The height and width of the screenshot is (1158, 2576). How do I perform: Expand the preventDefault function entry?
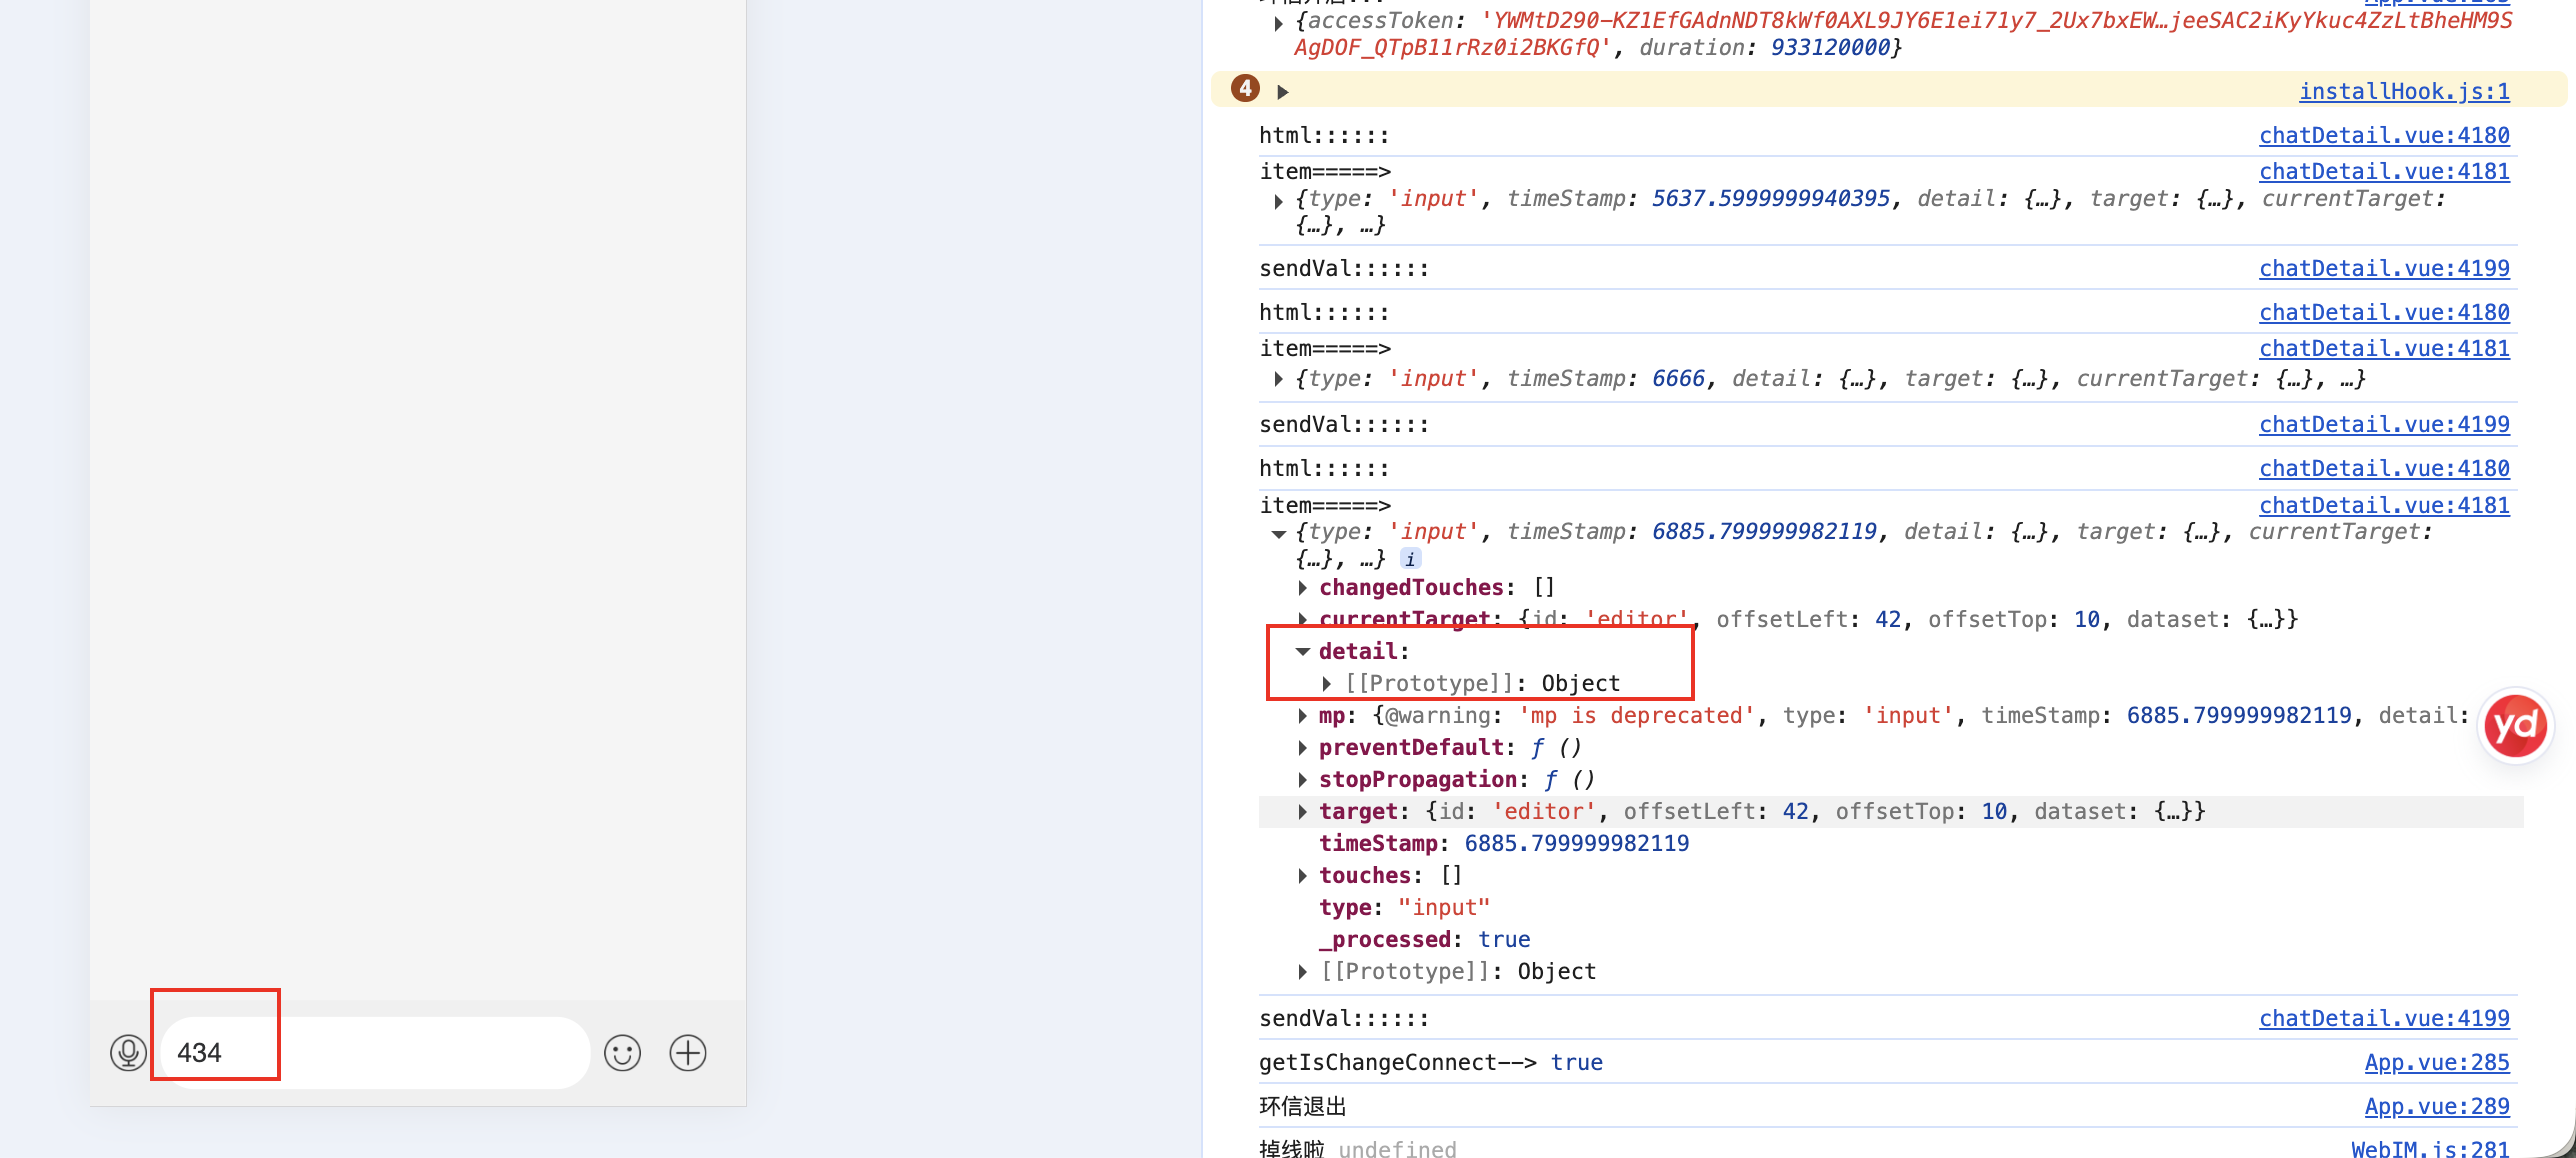[x=1303, y=748]
